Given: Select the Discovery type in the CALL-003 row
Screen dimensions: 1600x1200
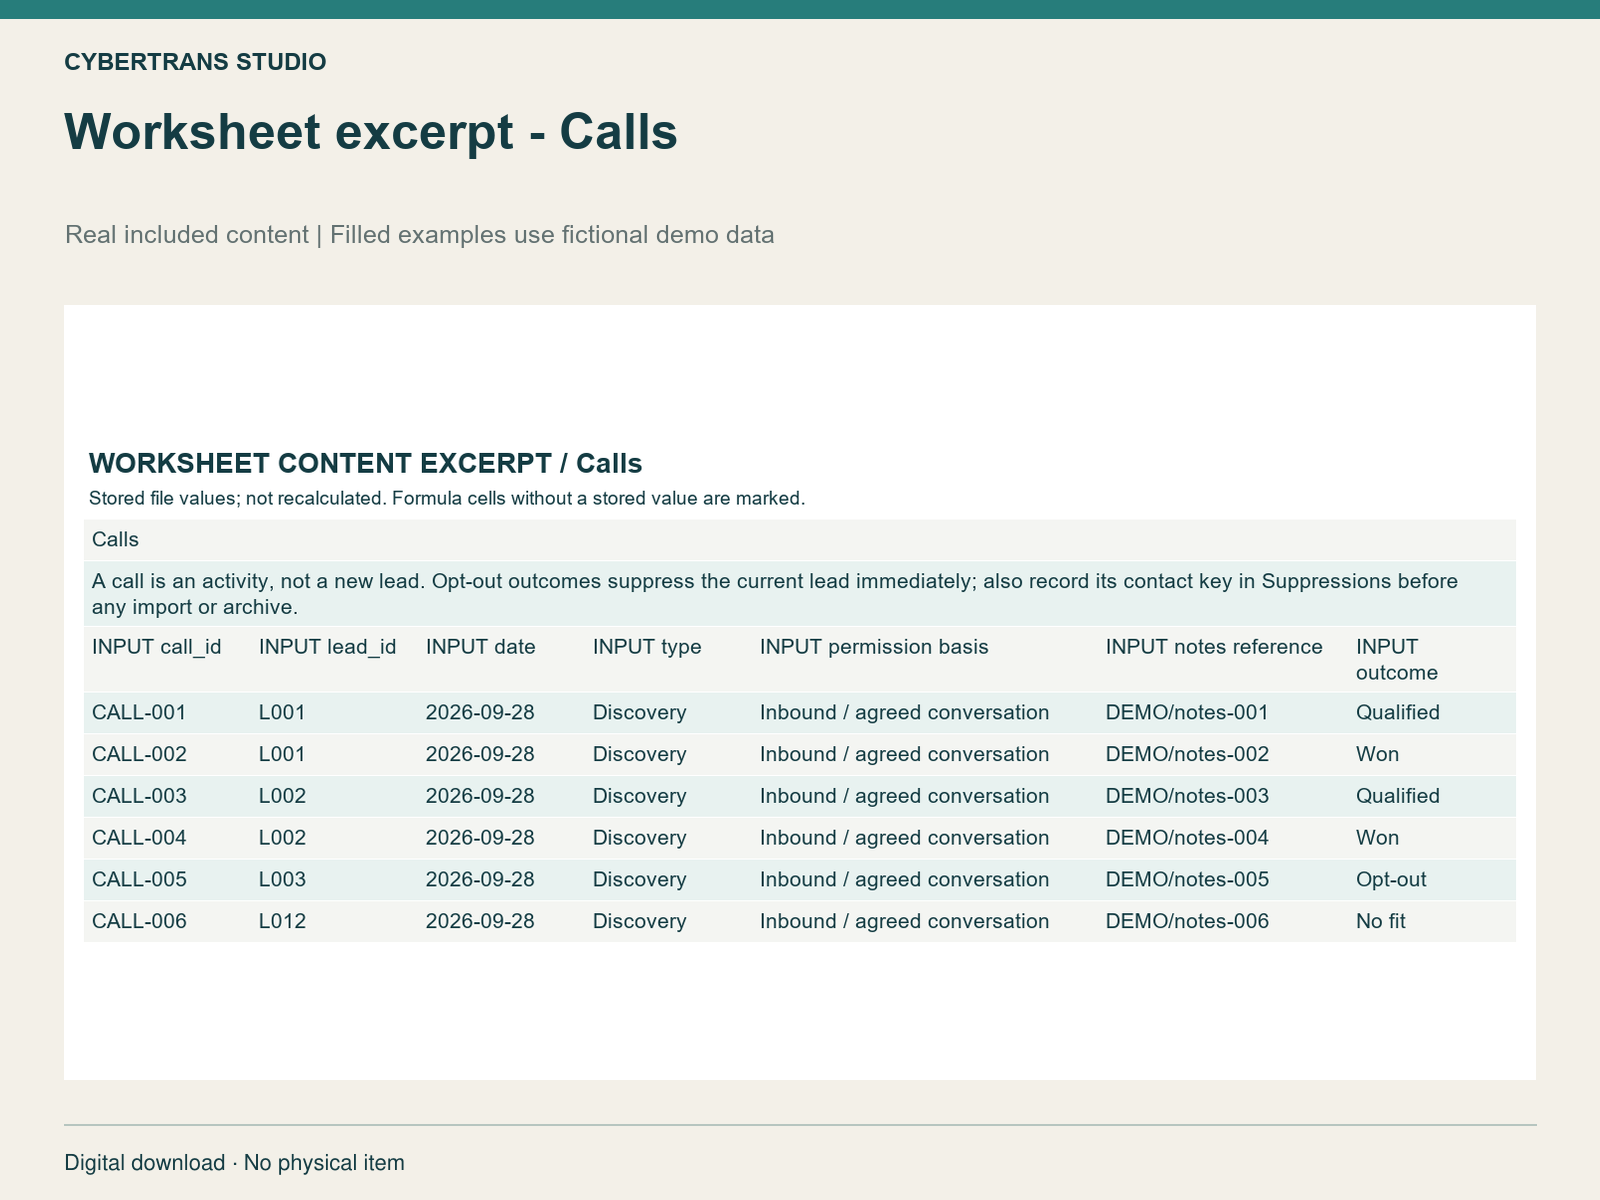Looking at the screenshot, I should (640, 797).
